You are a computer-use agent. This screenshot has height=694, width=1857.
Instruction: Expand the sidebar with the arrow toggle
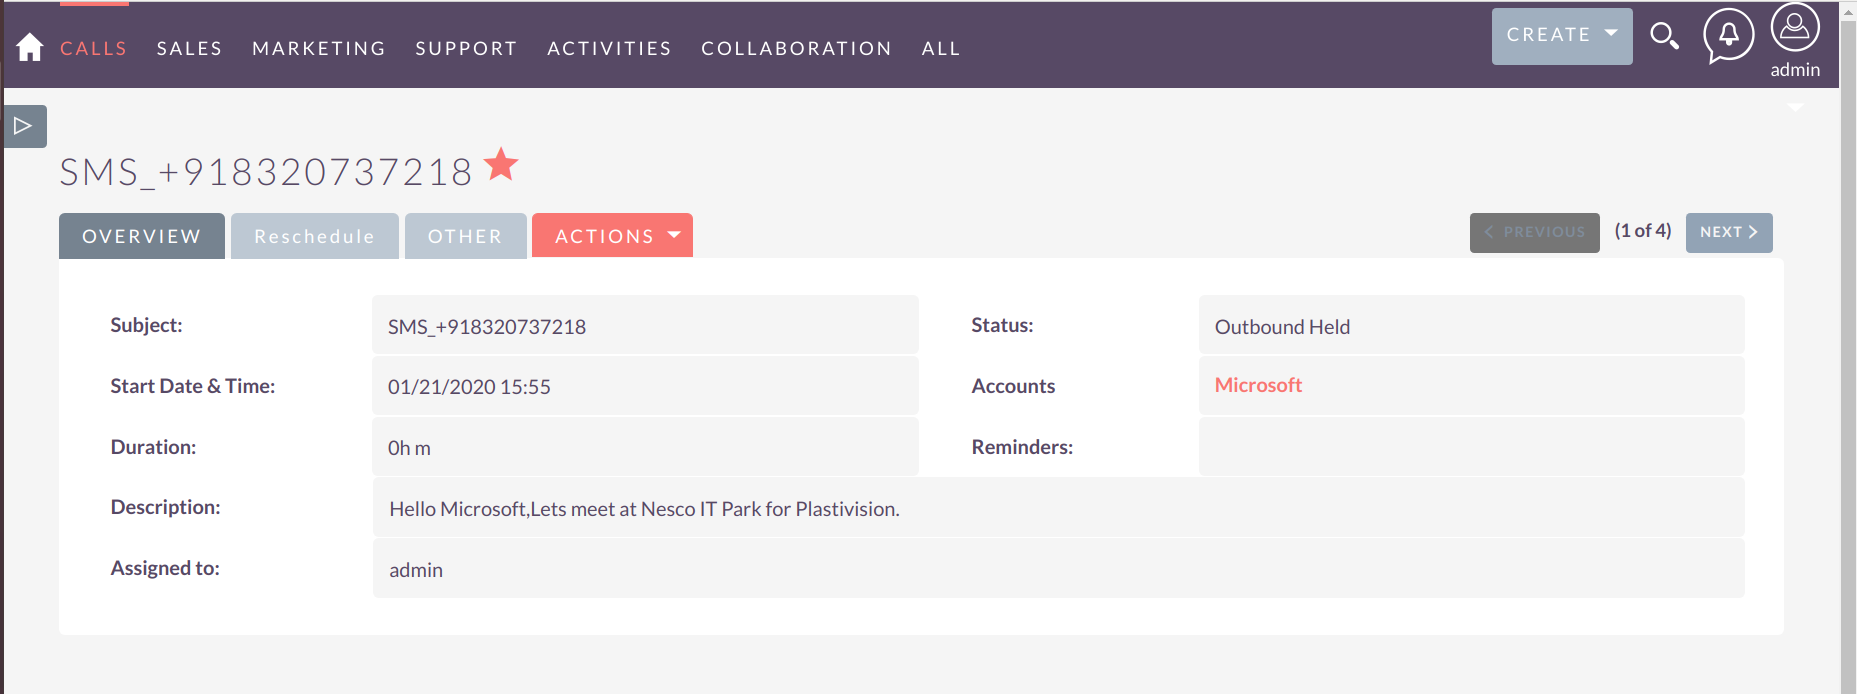click(x=24, y=126)
